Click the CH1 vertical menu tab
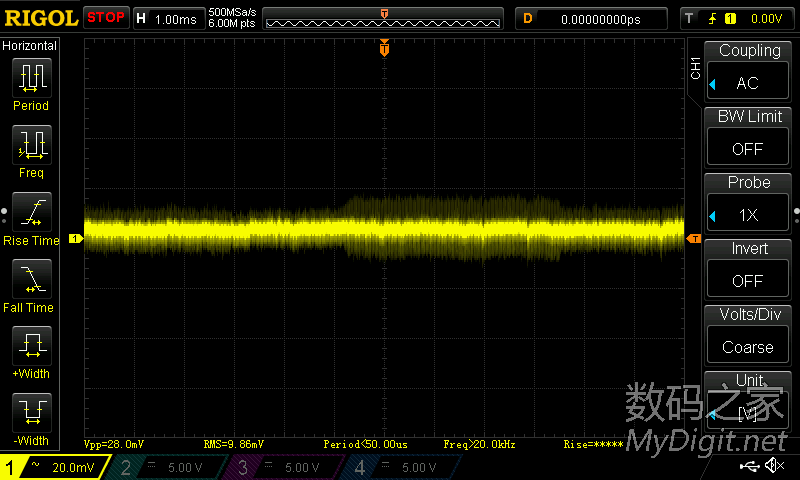The width and height of the screenshot is (800, 480). [x=695, y=68]
